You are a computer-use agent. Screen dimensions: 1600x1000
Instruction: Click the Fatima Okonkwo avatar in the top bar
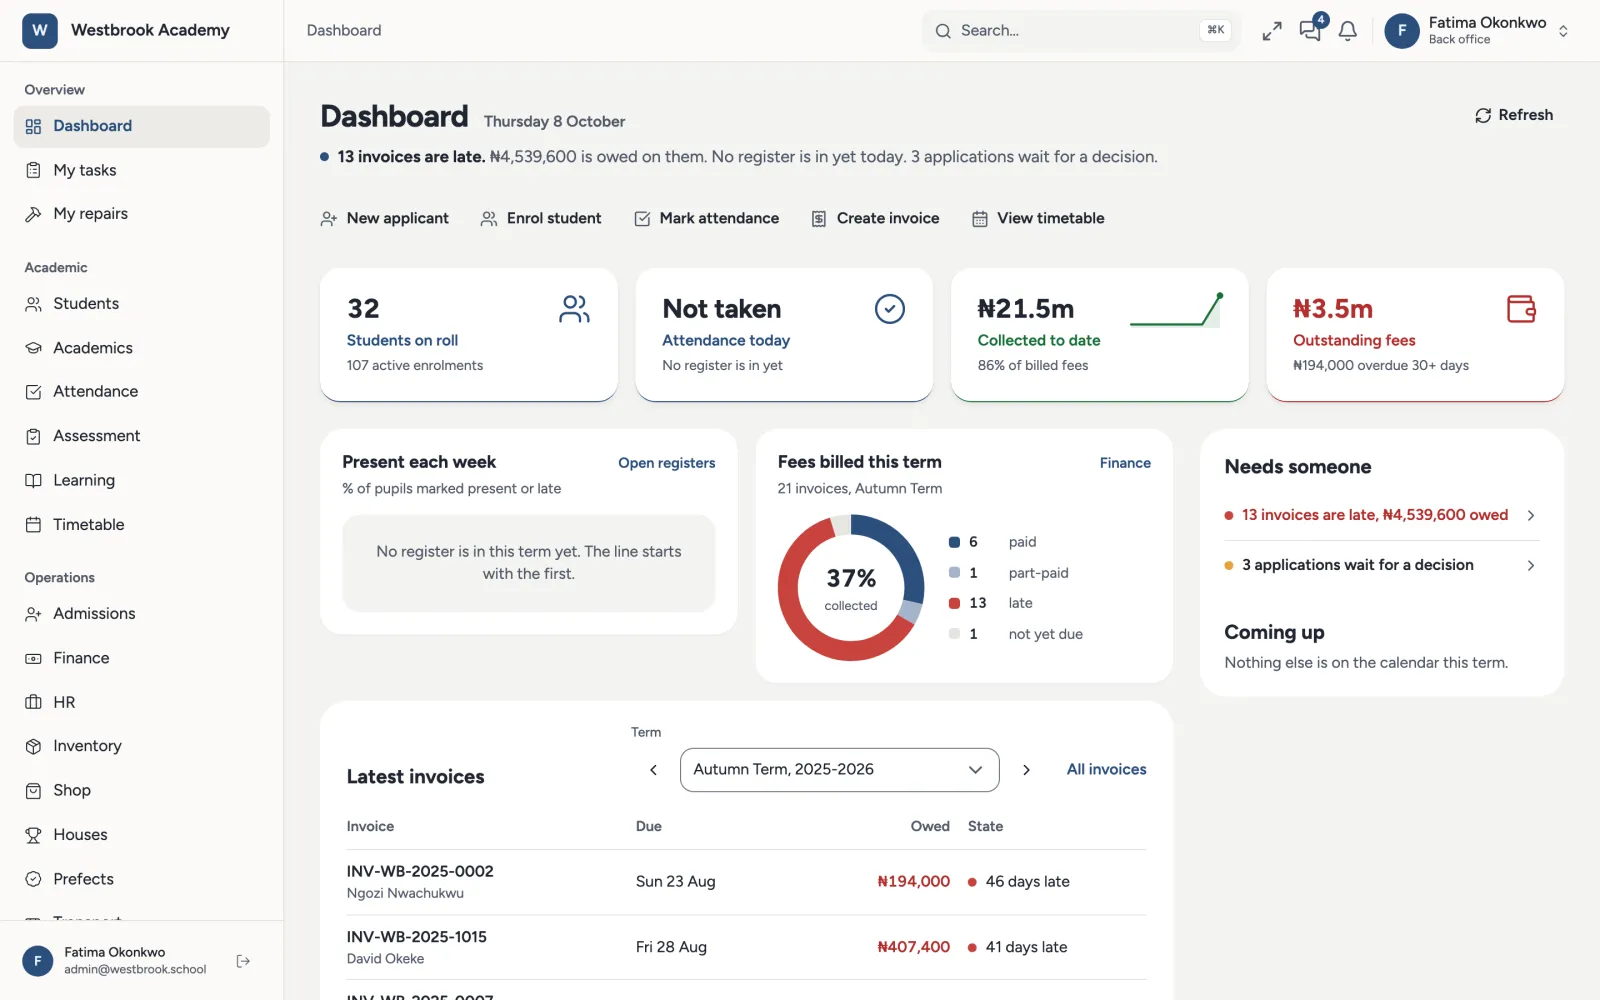(x=1402, y=31)
